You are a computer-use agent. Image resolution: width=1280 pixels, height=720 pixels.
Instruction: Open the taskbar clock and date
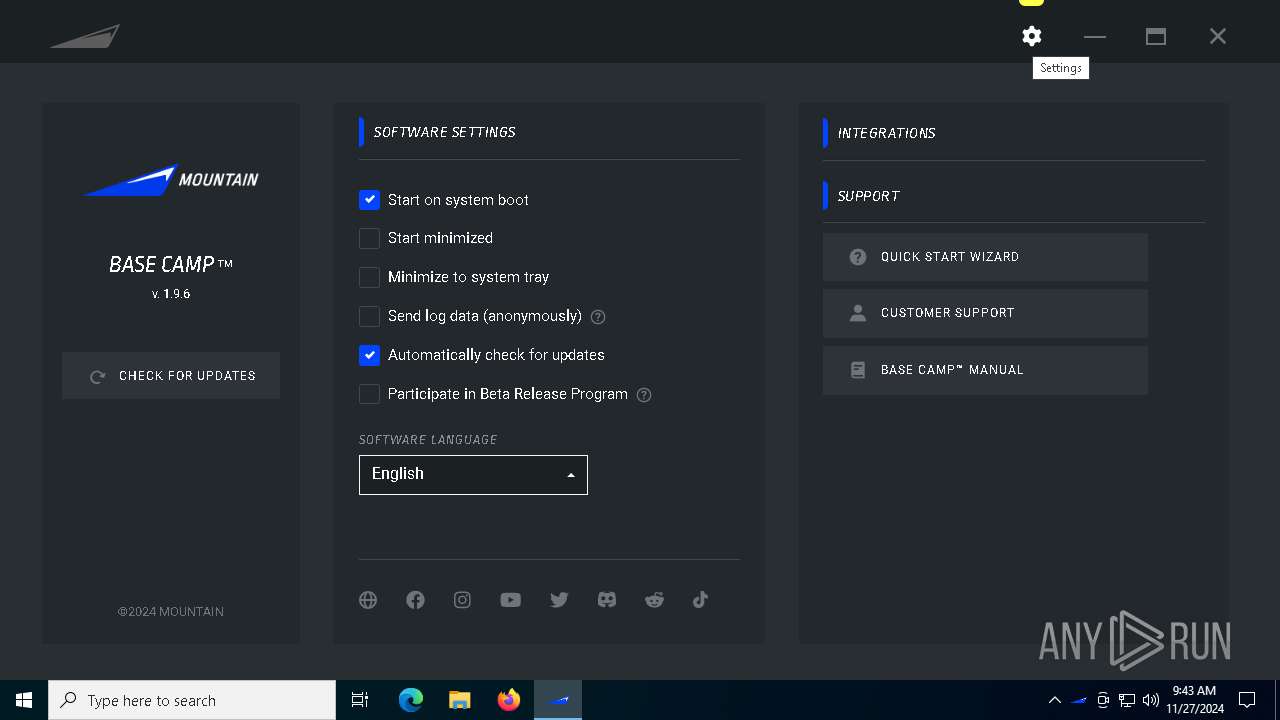point(1194,700)
